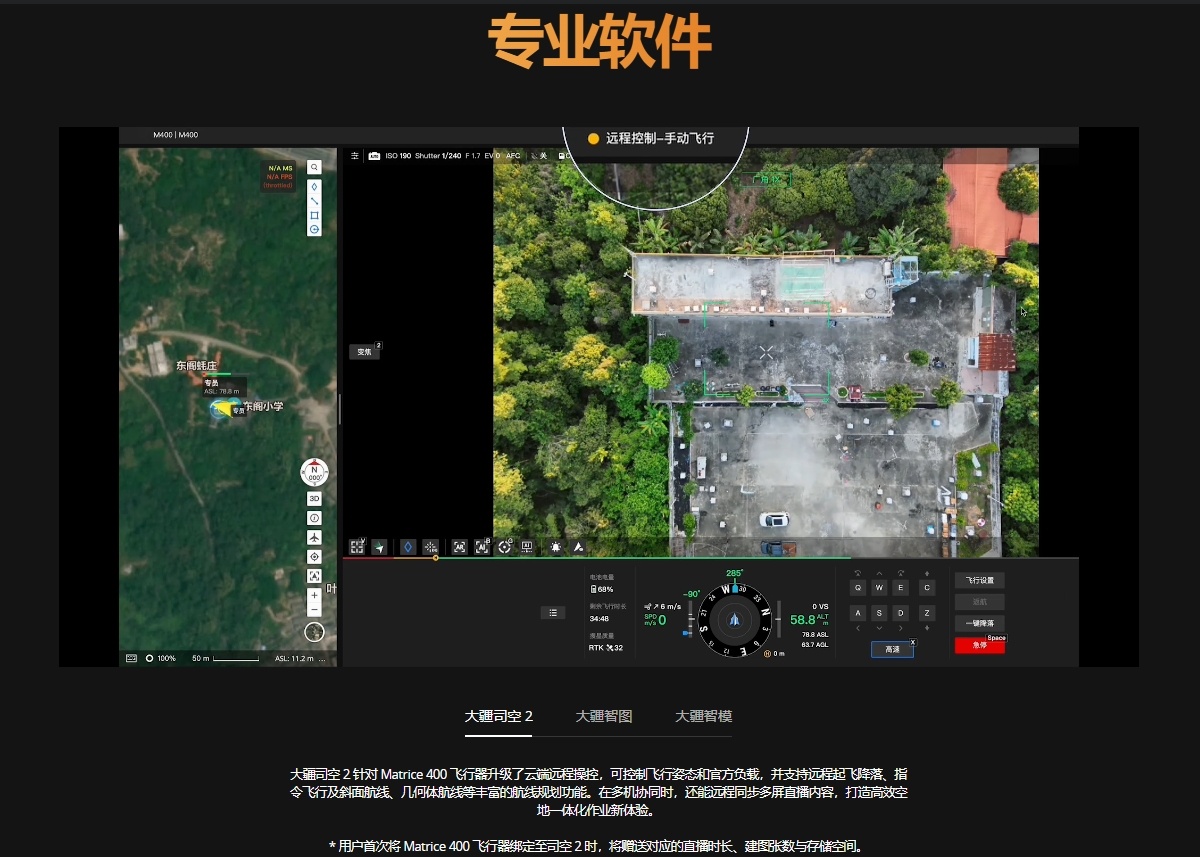Open the map search tool
This screenshot has width=1200, height=857.
click(314, 168)
